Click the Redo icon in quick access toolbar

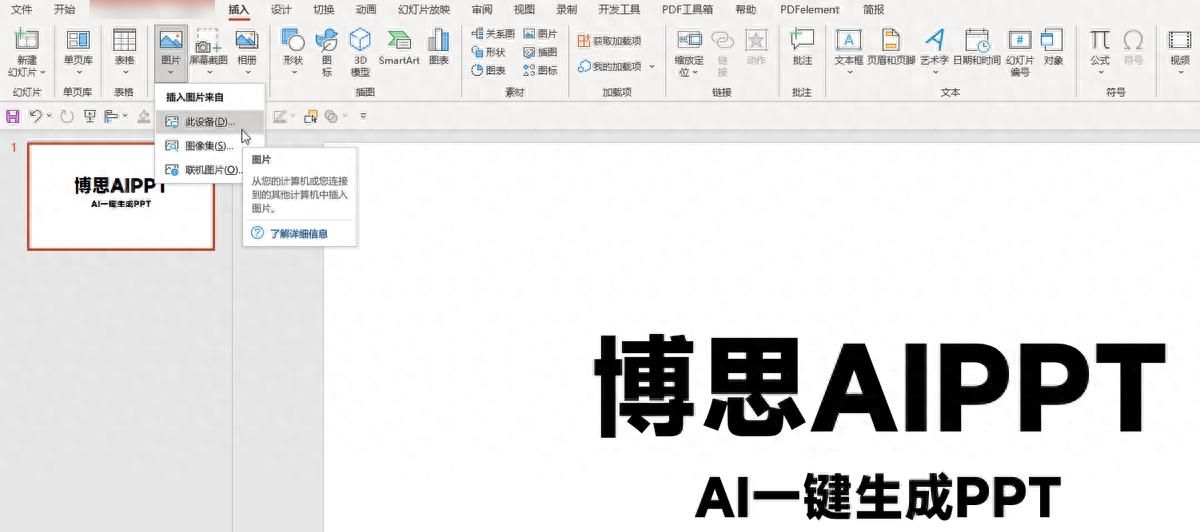tap(67, 116)
